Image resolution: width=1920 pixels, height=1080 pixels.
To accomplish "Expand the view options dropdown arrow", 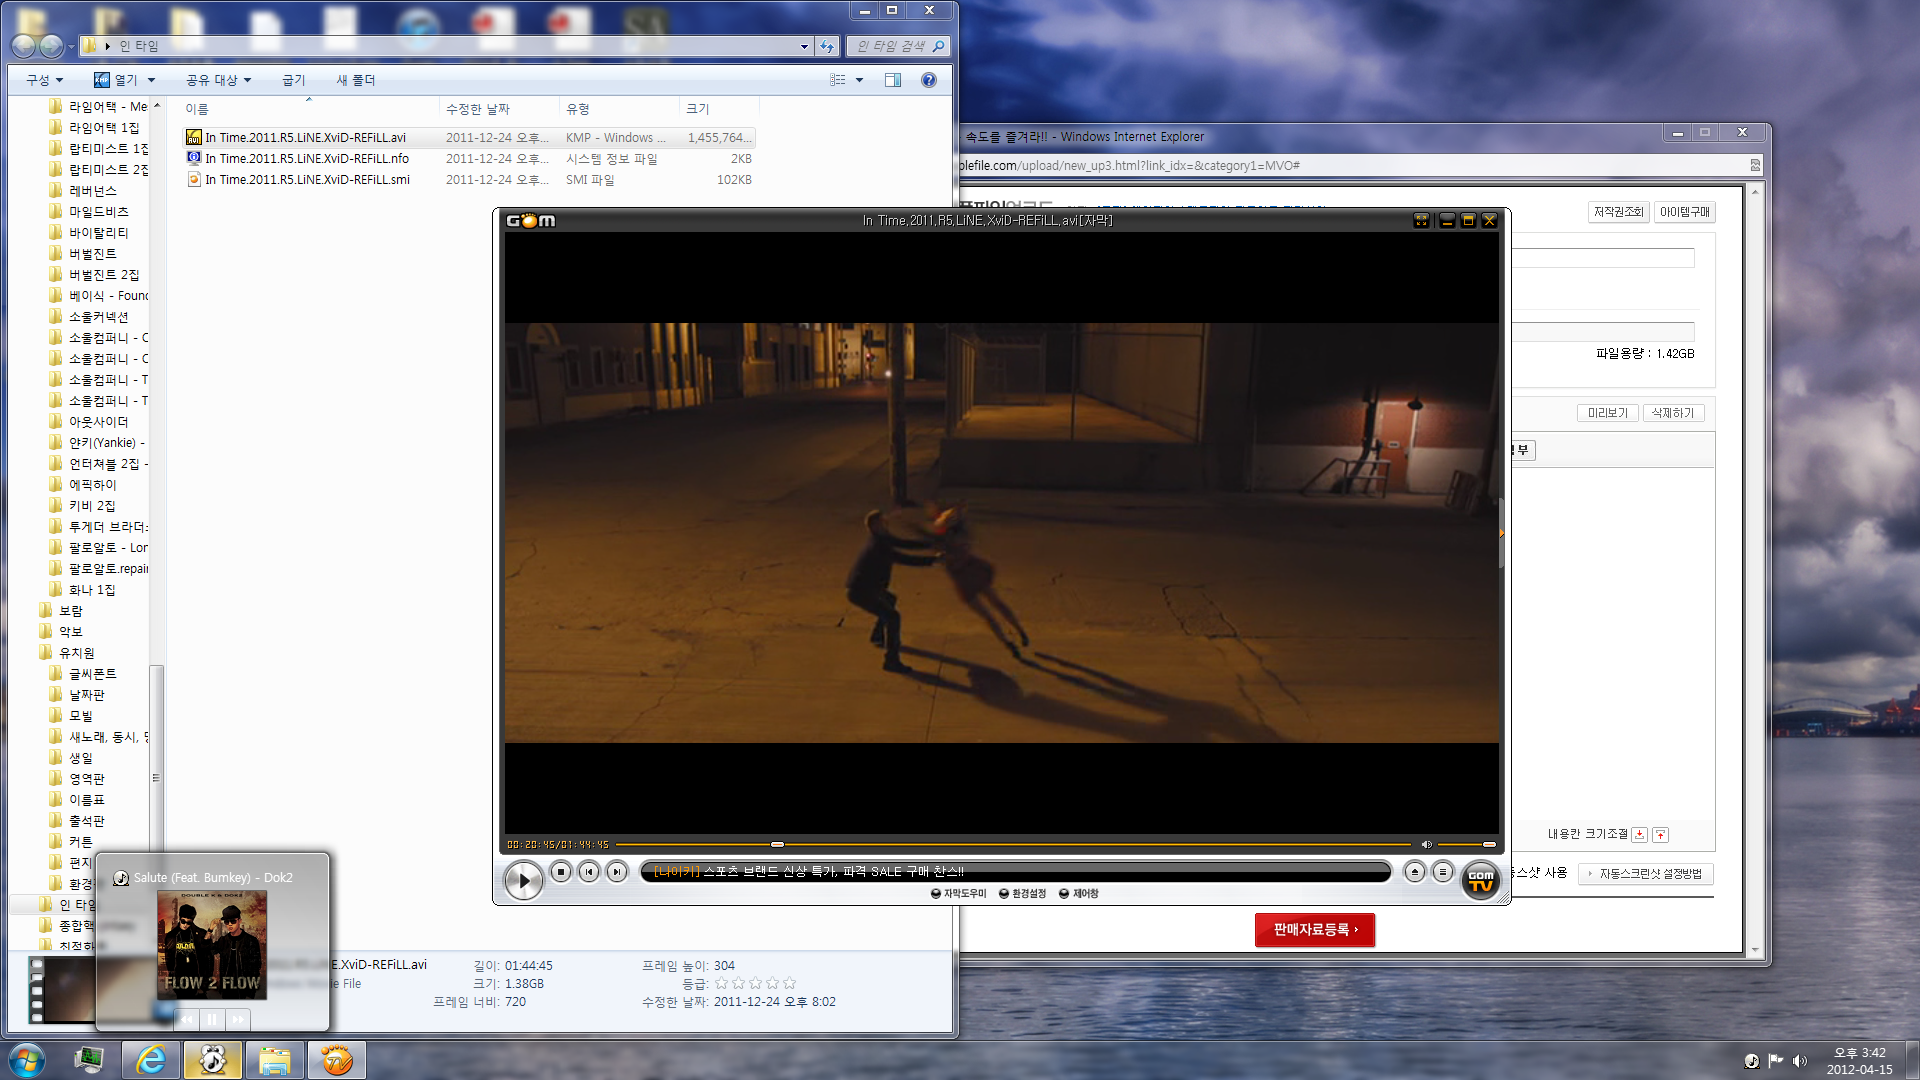I will (x=859, y=80).
